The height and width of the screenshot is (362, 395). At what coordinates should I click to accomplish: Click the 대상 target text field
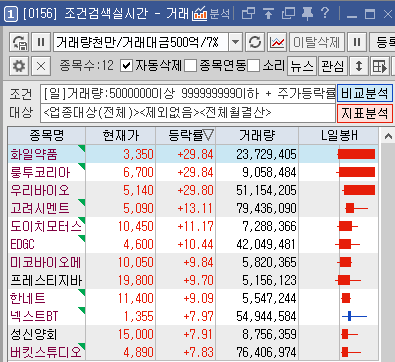pos(188,113)
